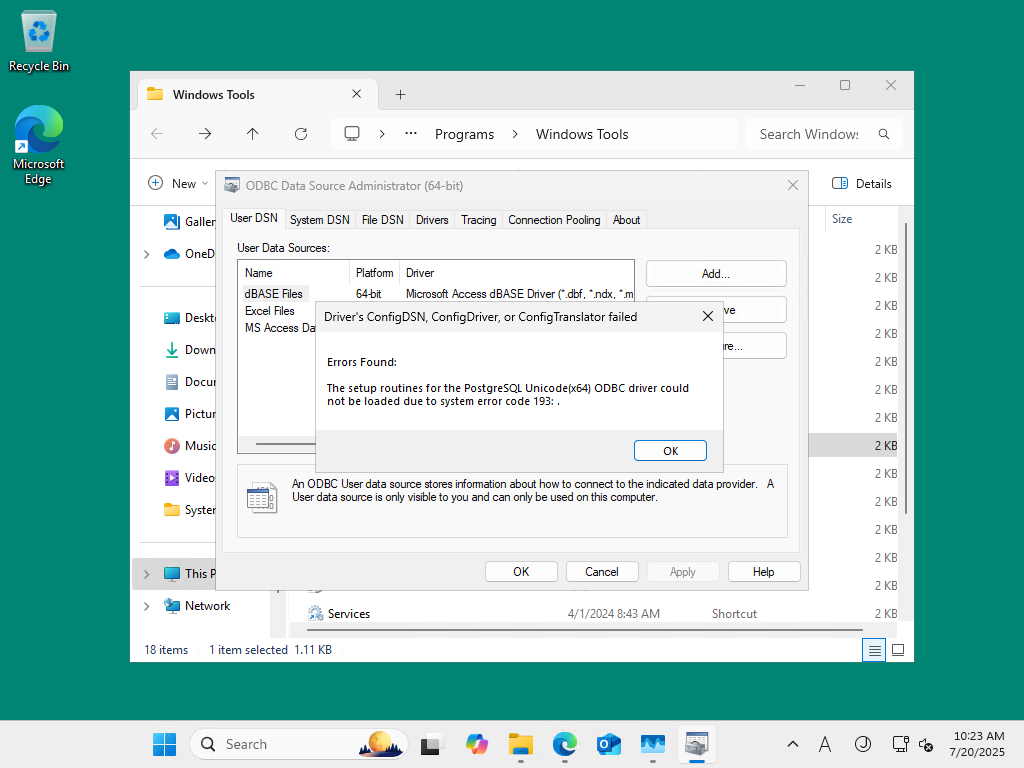Viewport: 1024px width, 768px height.
Task: Go to the Tracing tab
Action: coord(479,220)
